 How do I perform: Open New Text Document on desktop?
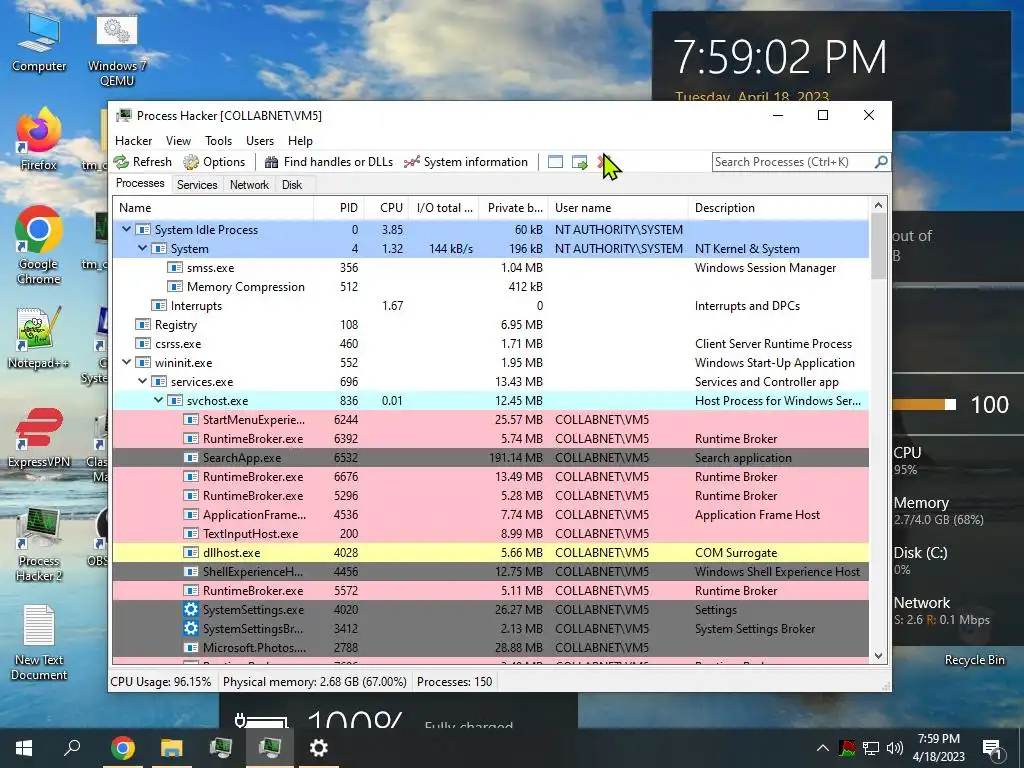39,643
